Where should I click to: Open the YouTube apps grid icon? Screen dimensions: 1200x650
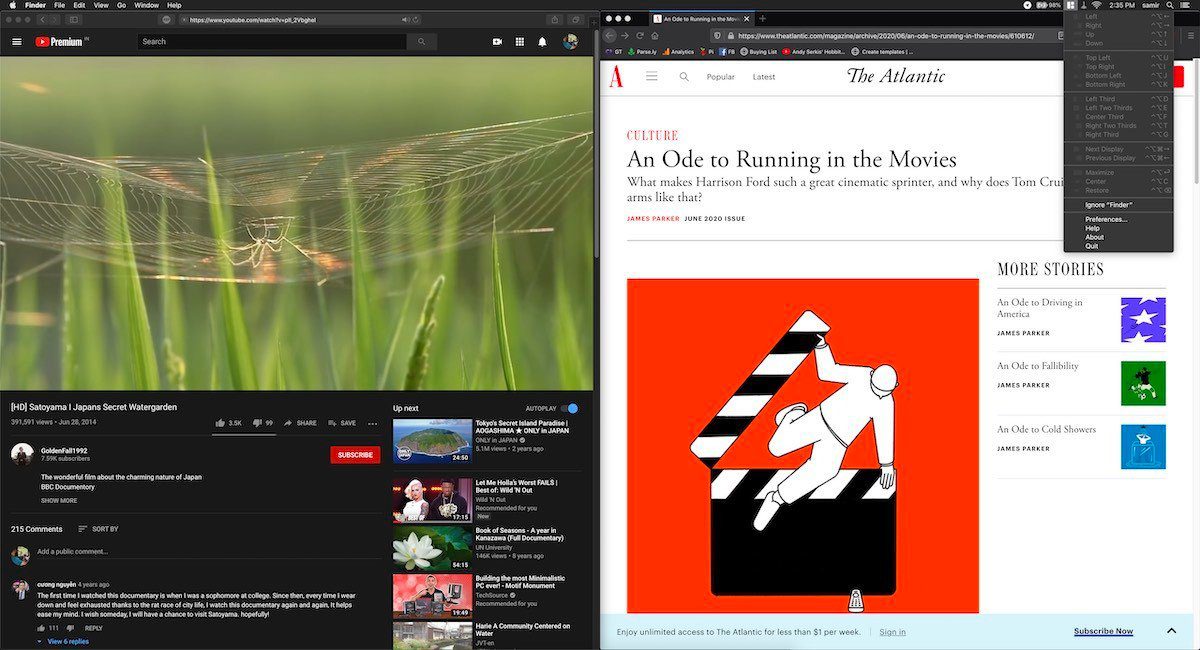pos(520,42)
